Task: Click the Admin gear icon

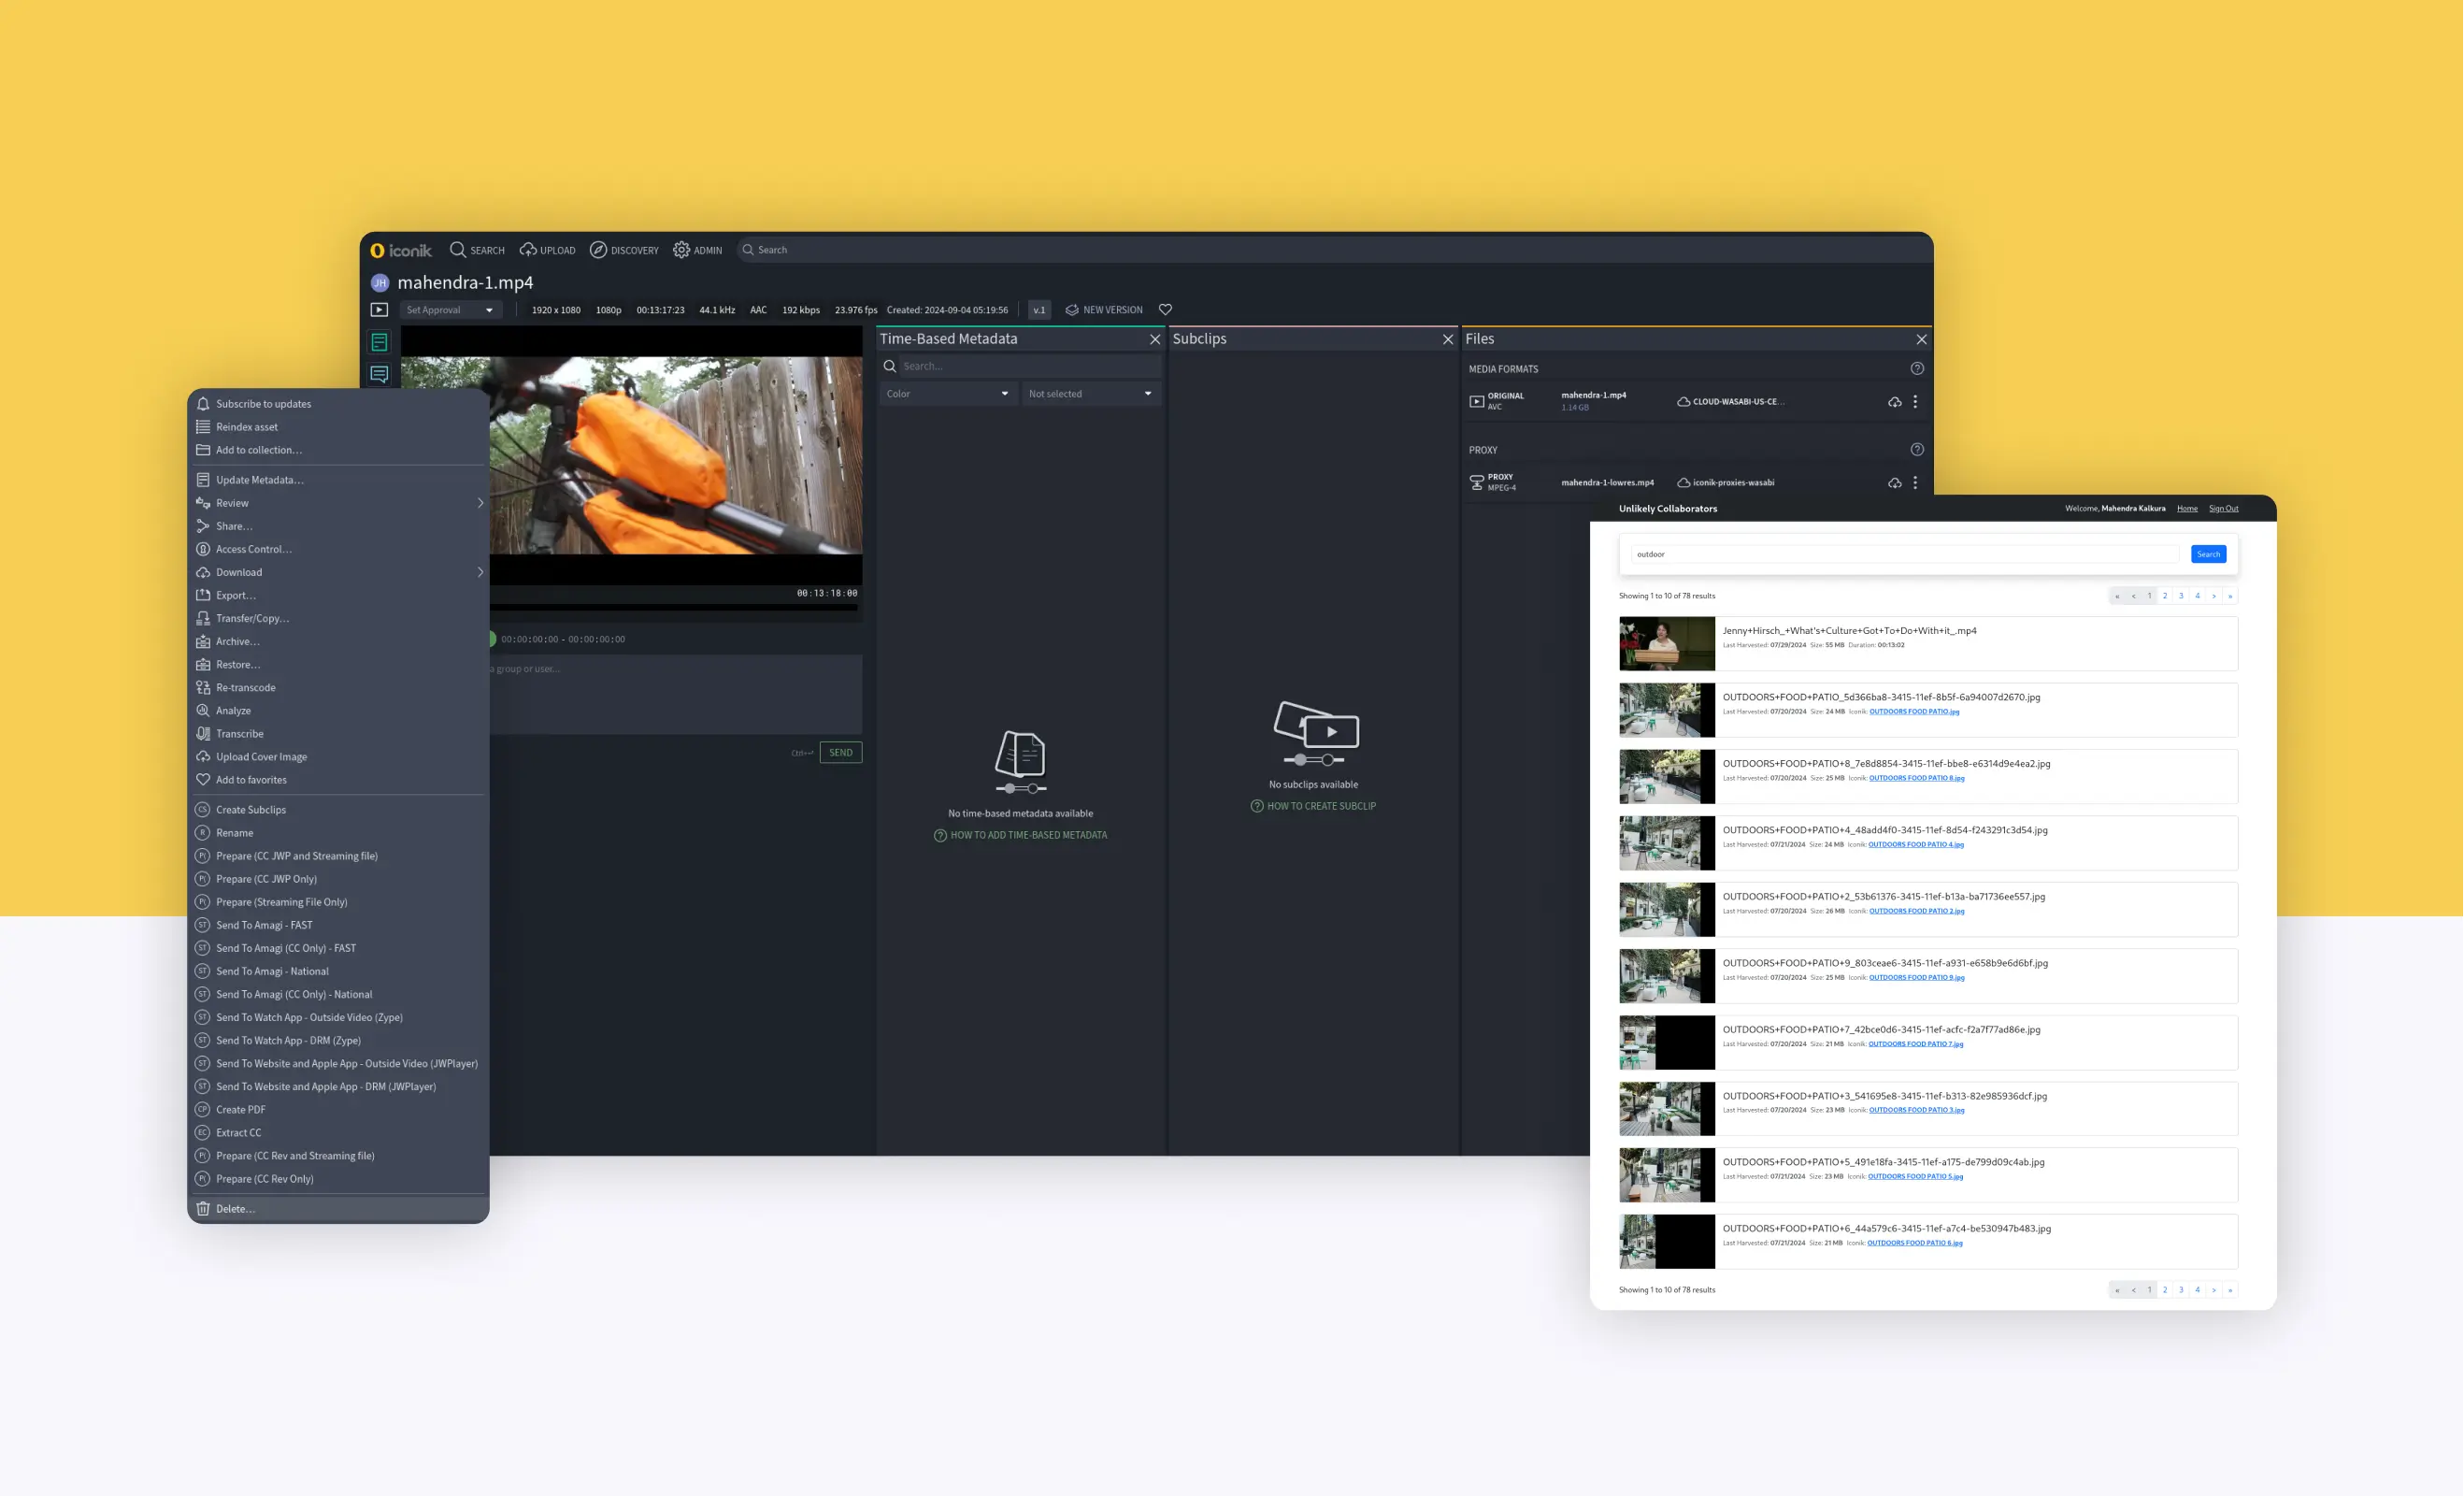Action: (681, 250)
